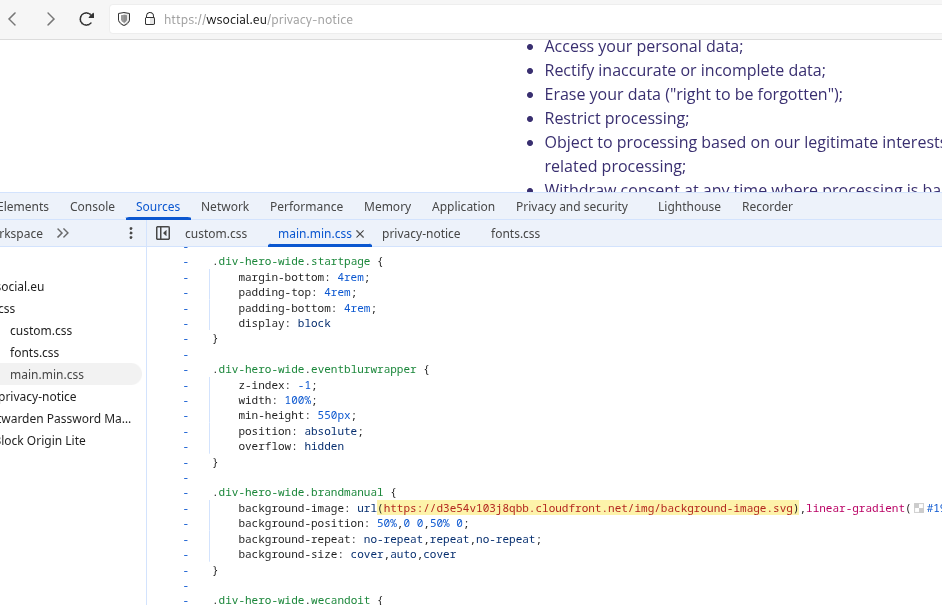Click the browser forward arrow

click(50, 19)
